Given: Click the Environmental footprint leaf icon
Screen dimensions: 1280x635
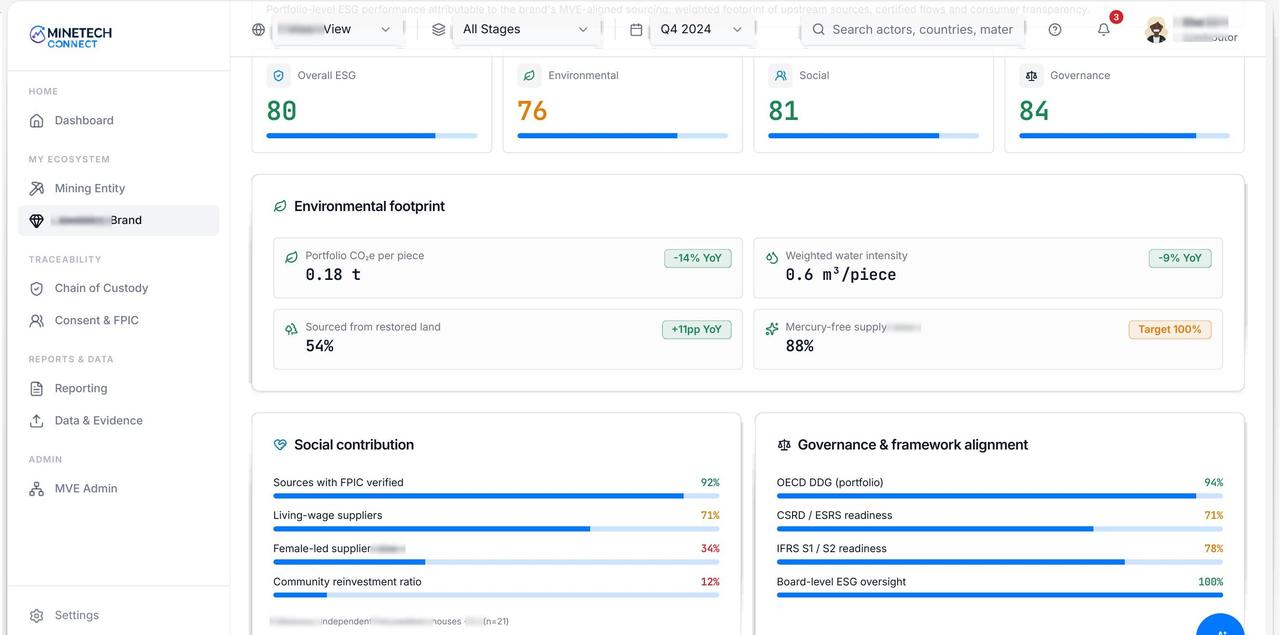Looking at the screenshot, I should click(x=280, y=206).
